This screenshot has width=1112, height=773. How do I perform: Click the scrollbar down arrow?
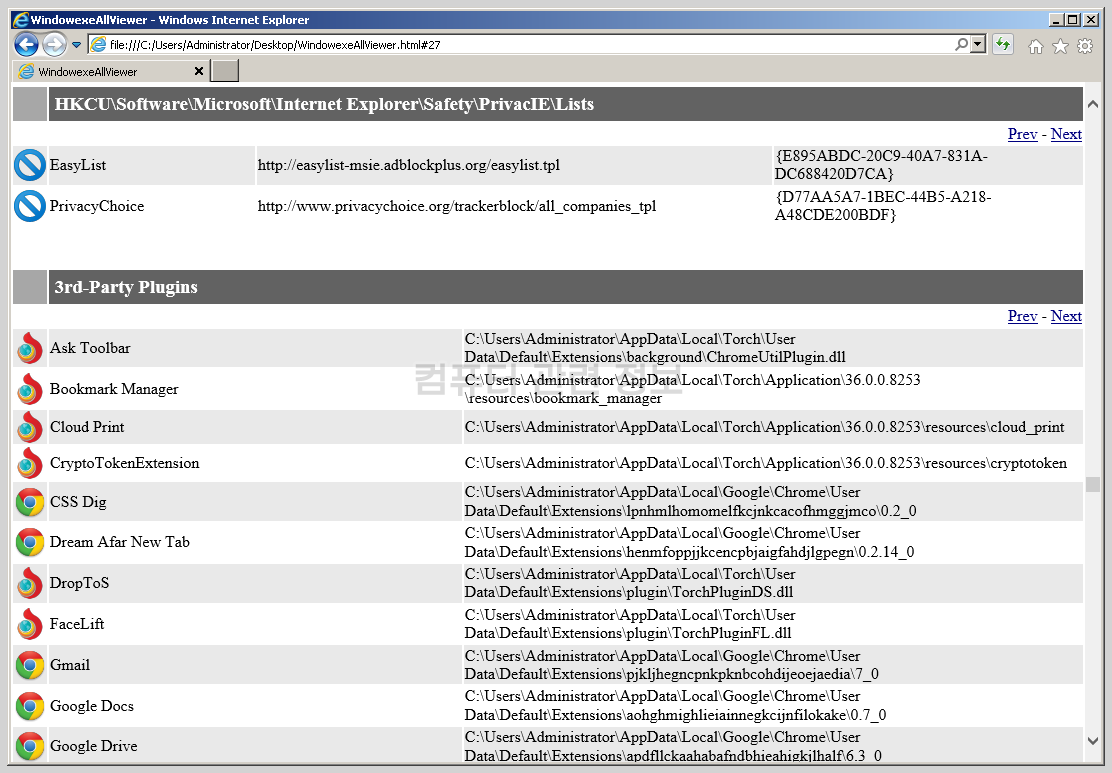coord(1093,741)
